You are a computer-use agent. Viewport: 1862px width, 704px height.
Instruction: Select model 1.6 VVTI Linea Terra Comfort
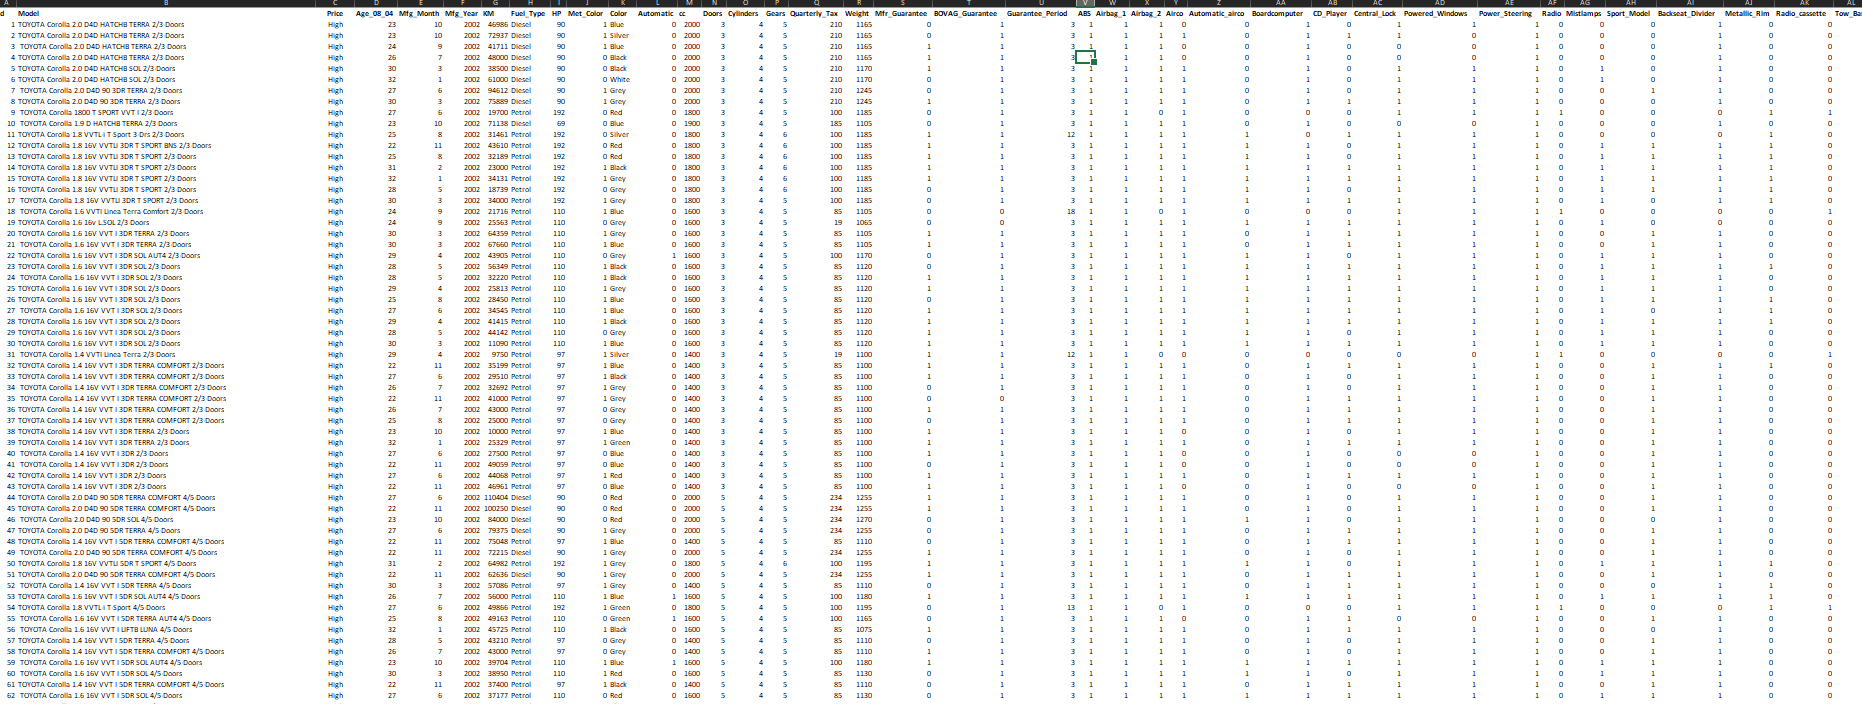point(111,212)
